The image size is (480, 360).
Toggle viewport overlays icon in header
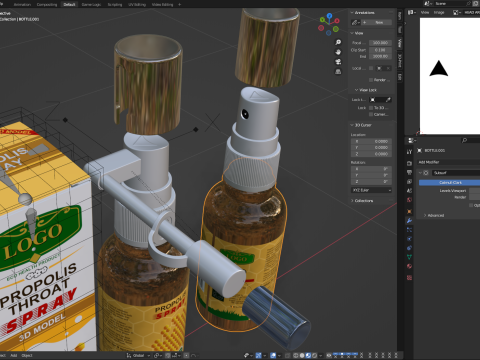point(273,355)
